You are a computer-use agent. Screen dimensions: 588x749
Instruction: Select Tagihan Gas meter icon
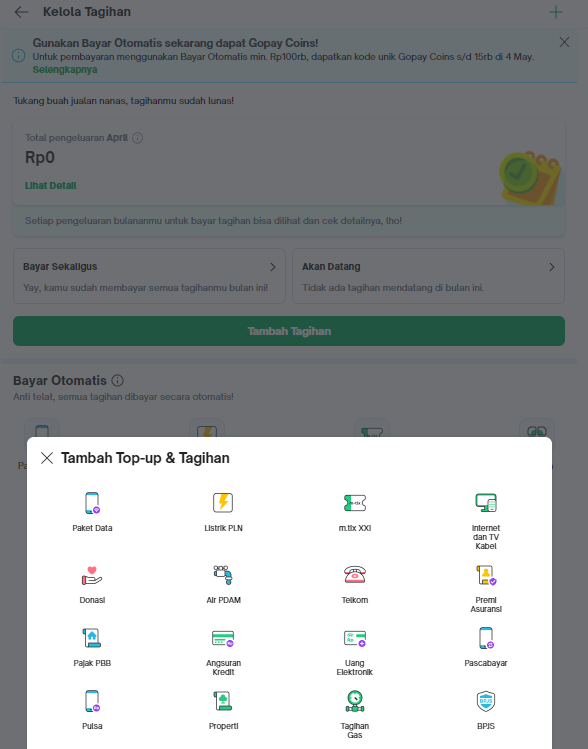coord(354,701)
